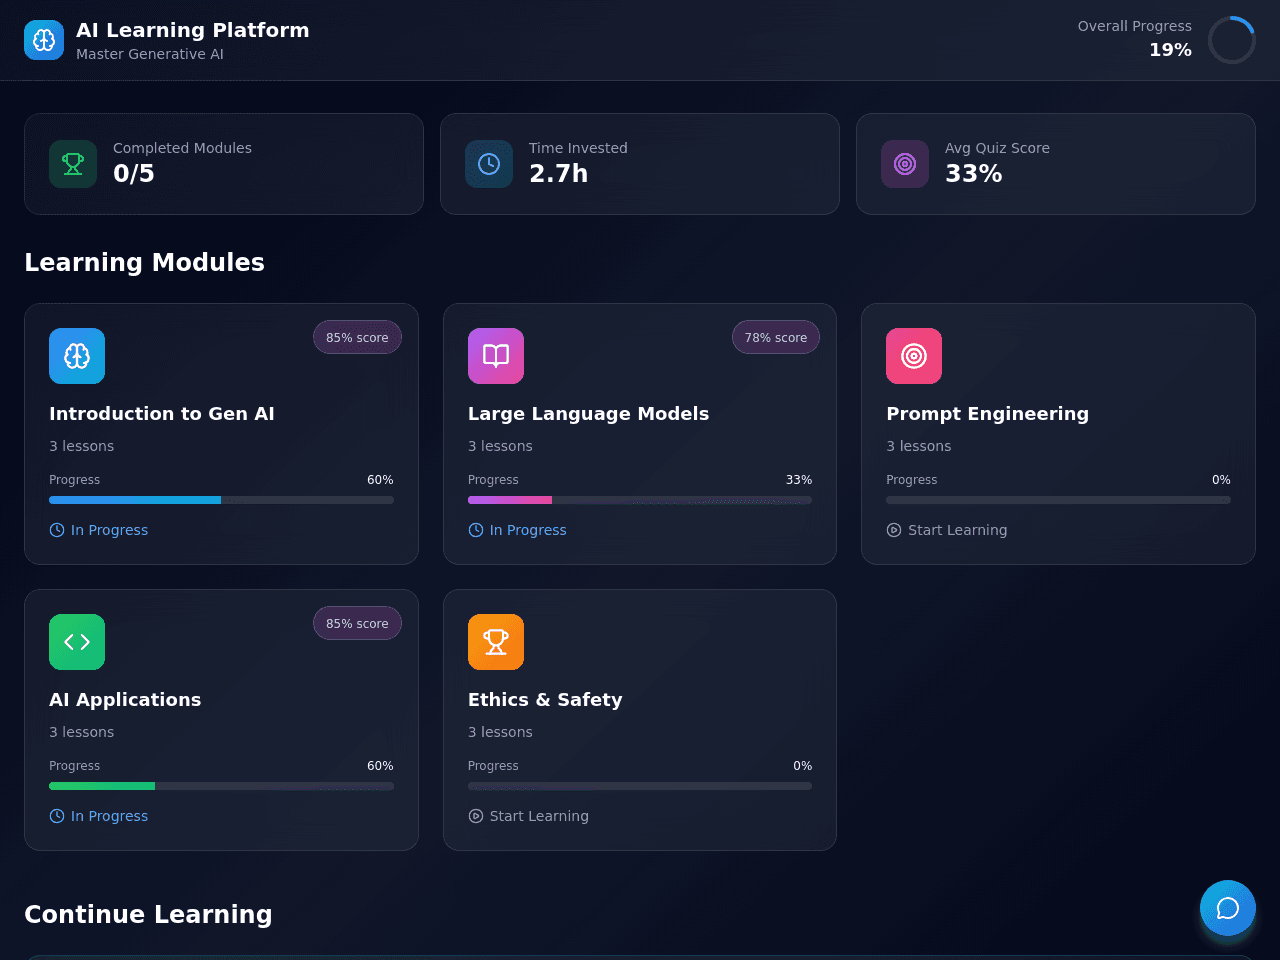Click the AI Learning Platform title
The width and height of the screenshot is (1280, 960).
click(x=193, y=30)
